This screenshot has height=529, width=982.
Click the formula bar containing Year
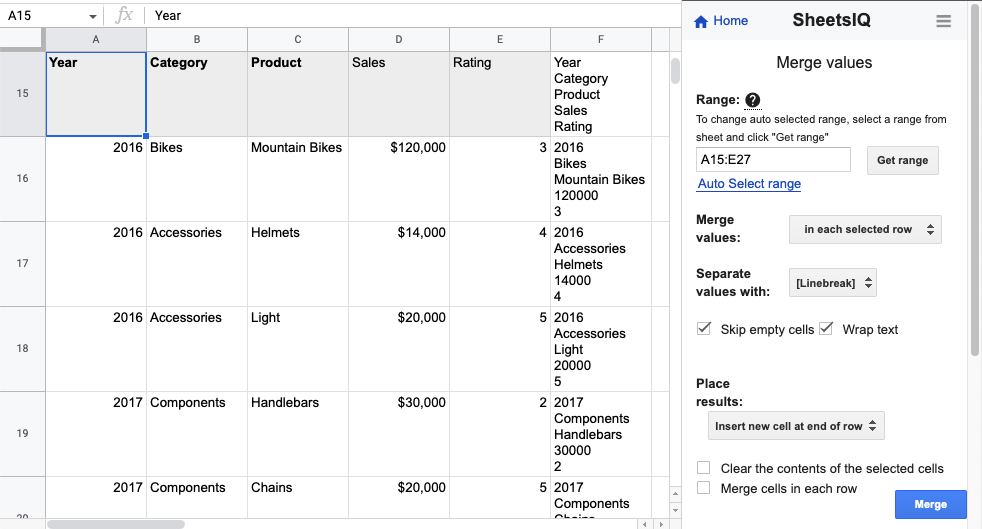point(413,16)
